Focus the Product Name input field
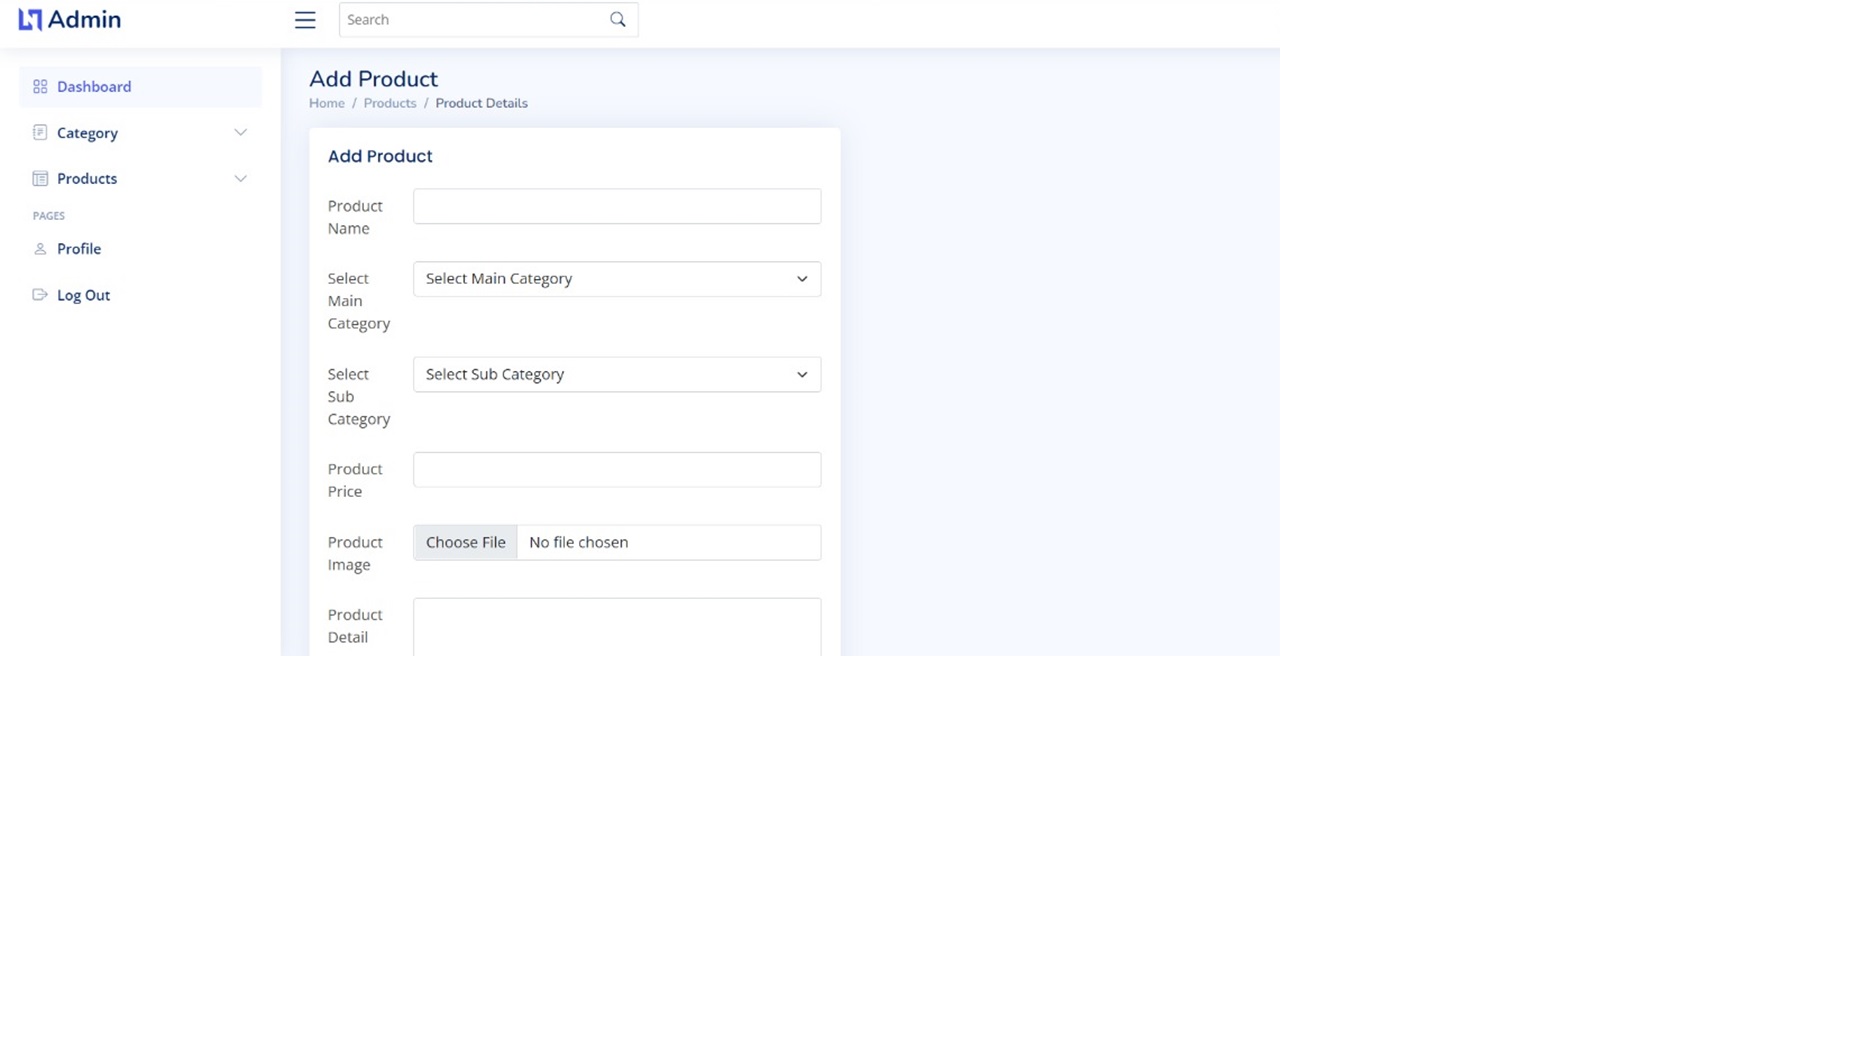The image size is (1852, 1038). (x=617, y=206)
